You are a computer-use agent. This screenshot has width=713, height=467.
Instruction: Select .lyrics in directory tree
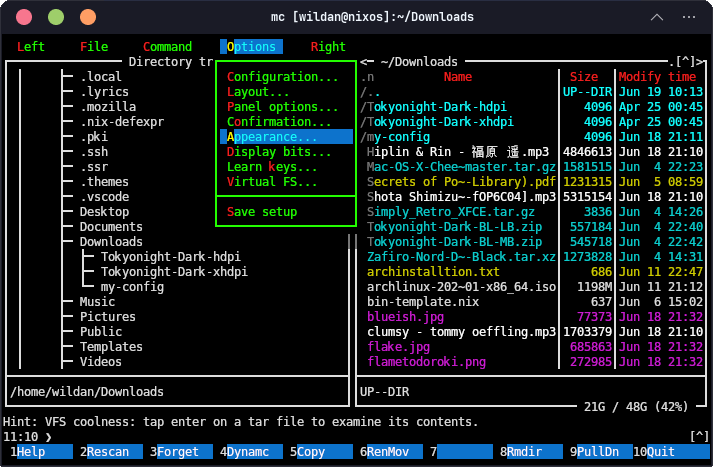[x=105, y=91]
